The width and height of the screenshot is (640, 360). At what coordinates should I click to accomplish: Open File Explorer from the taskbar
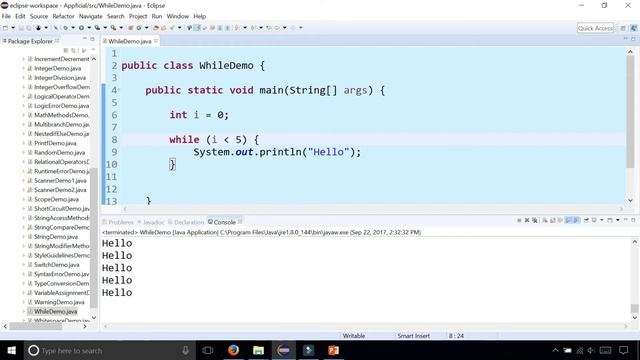[x=258, y=350]
